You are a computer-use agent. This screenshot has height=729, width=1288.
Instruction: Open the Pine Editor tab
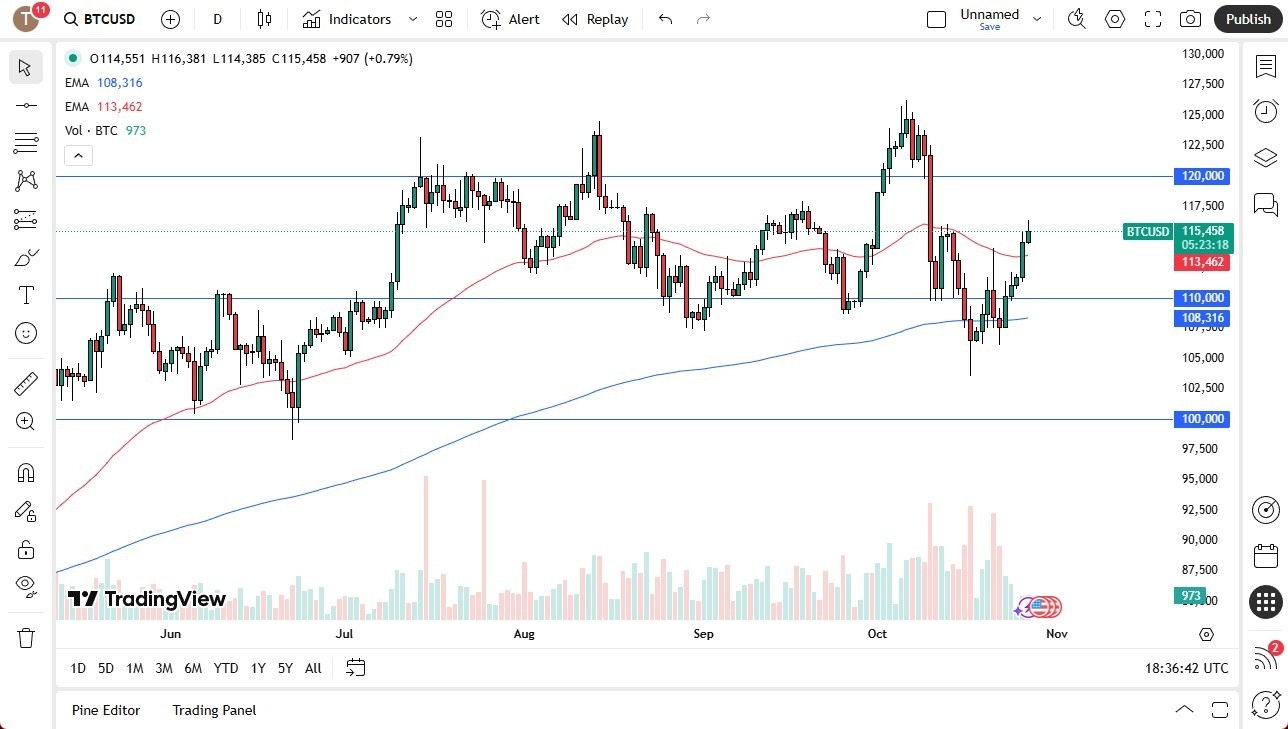pos(106,710)
